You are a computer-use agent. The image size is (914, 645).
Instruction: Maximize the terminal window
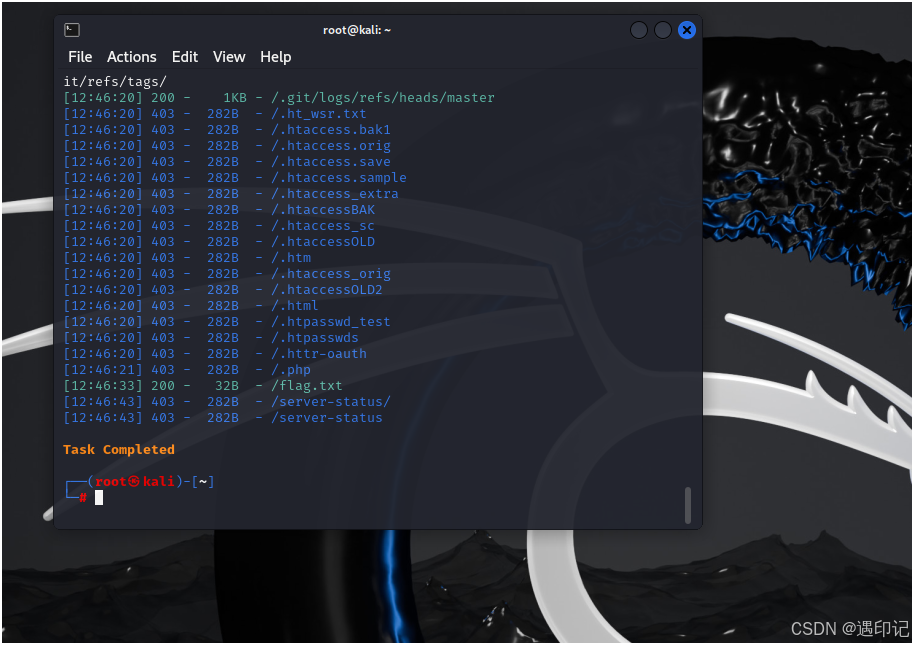[x=663, y=30]
